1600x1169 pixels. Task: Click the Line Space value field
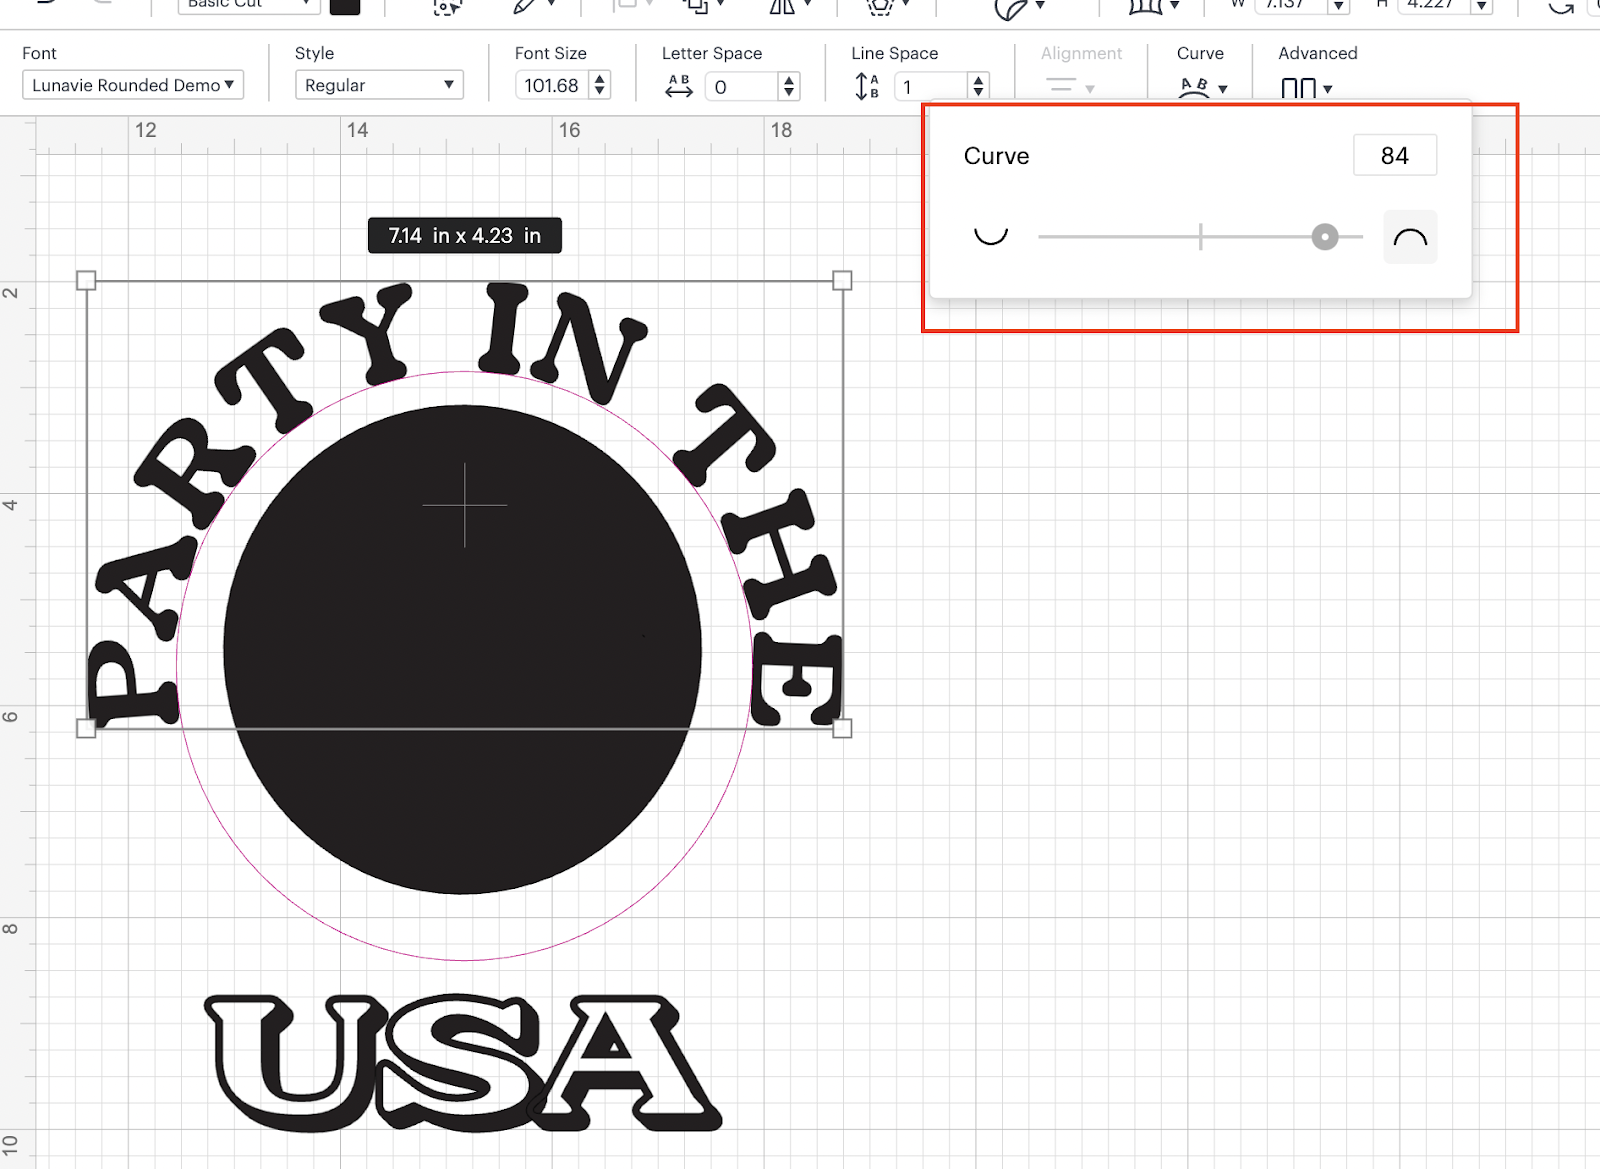pos(931,87)
